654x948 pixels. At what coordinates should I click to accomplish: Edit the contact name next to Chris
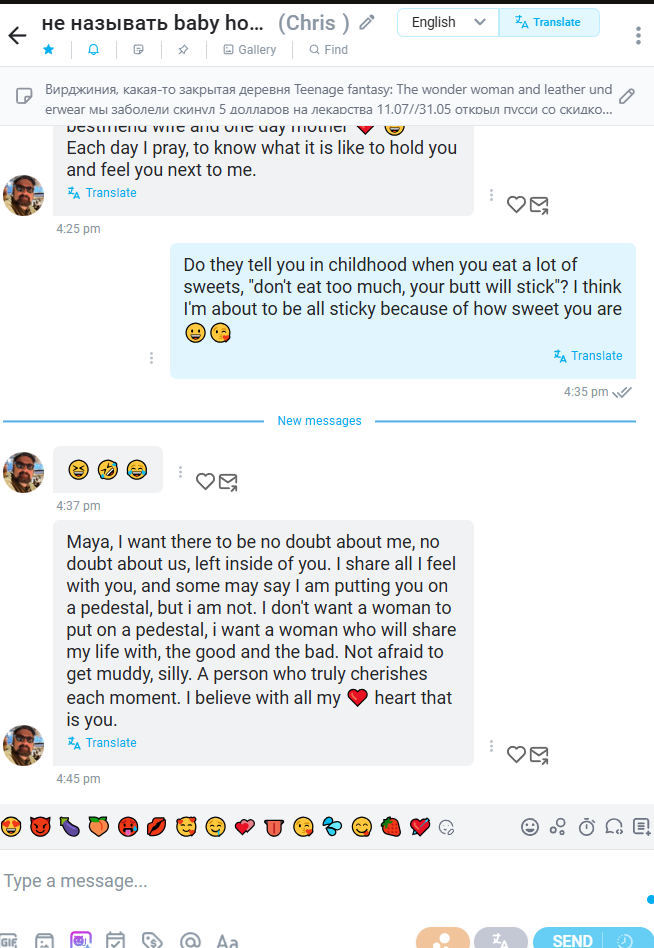(x=366, y=23)
